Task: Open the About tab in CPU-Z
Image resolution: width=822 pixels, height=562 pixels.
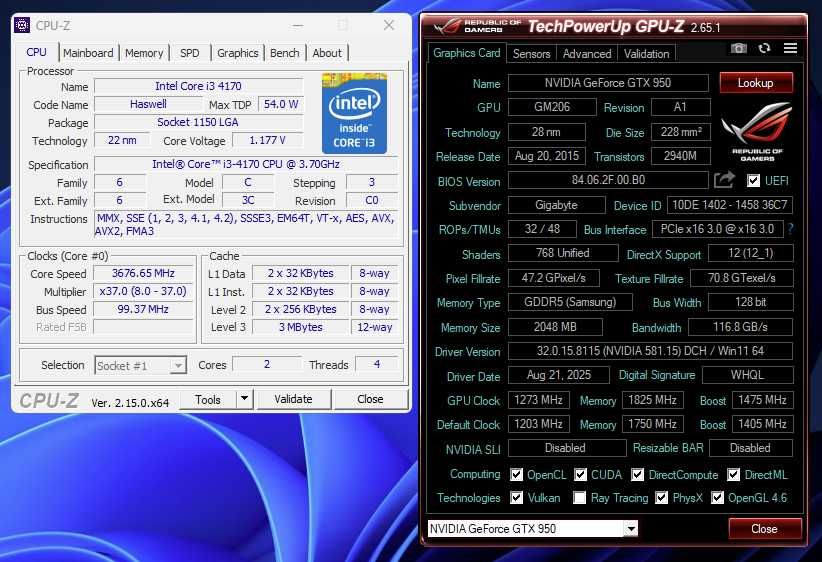Action: click(x=327, y=53)
